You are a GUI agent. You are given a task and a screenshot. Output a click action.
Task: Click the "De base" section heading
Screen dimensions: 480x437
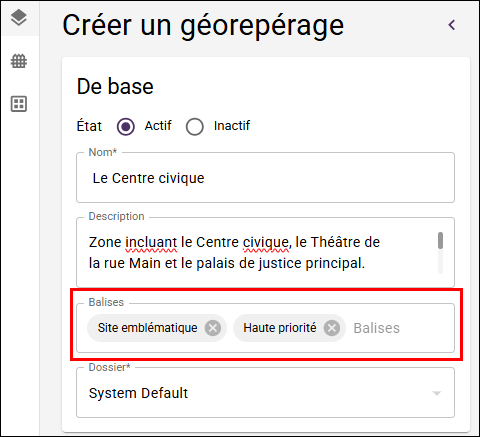[x=115, y=86]
